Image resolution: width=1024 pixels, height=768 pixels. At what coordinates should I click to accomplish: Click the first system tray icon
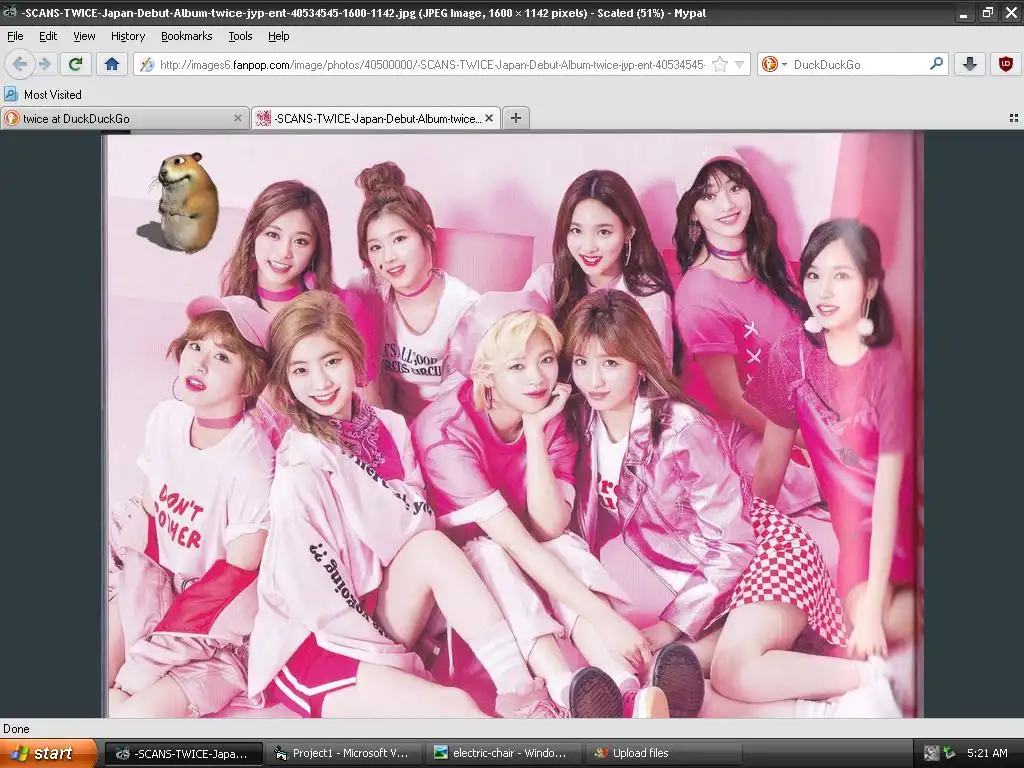click(x=932, y=754)
